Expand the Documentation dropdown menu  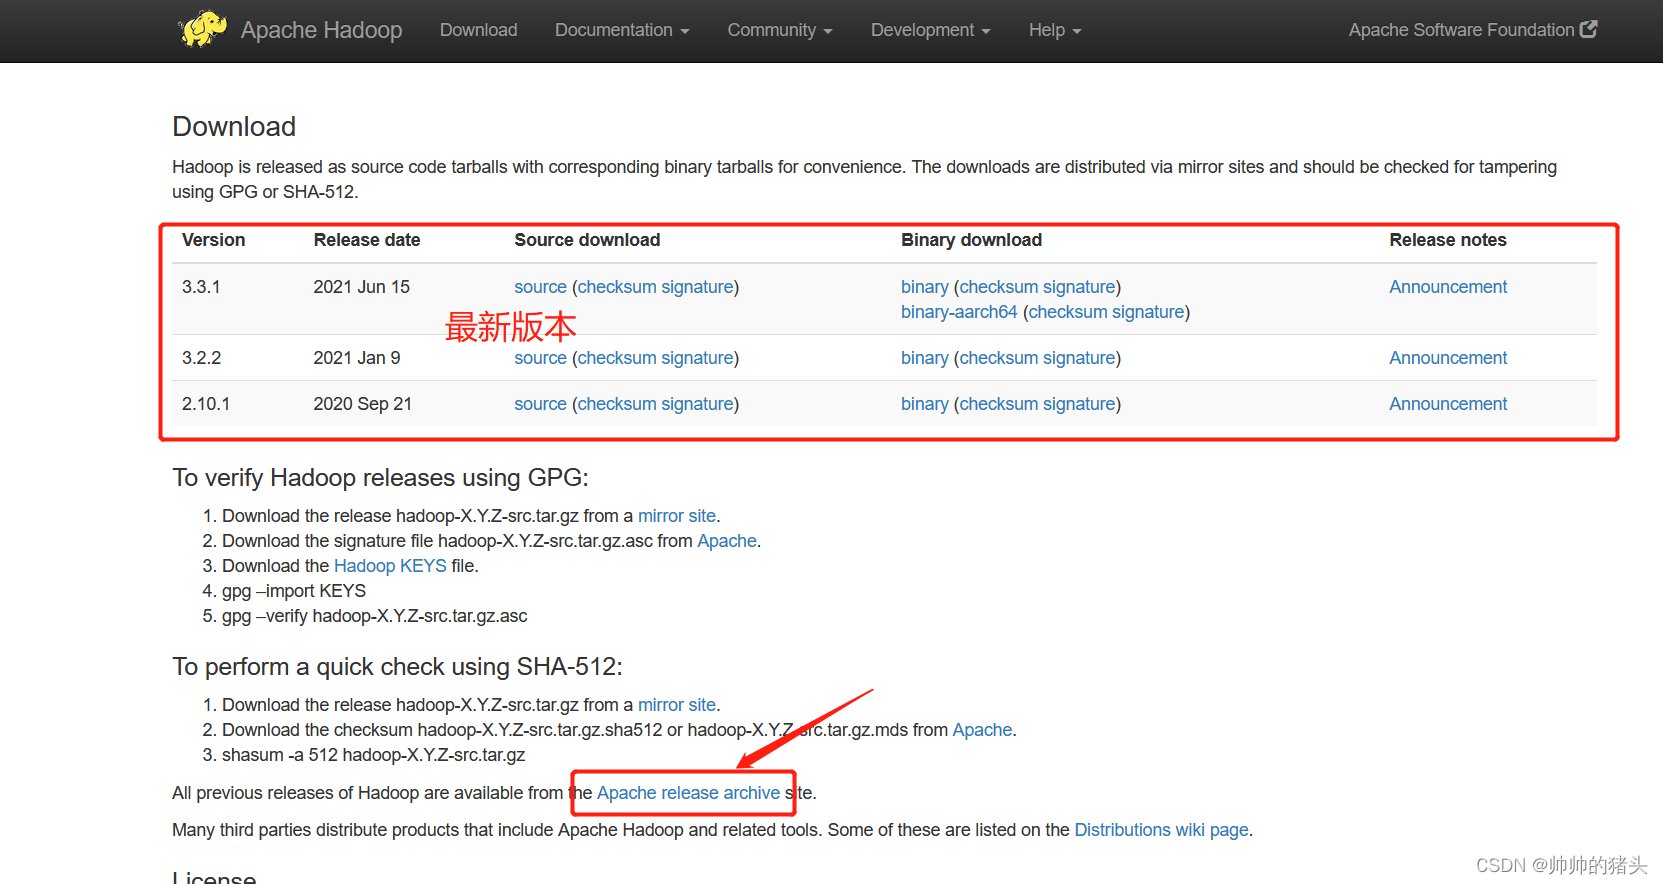tap(622, 30)
